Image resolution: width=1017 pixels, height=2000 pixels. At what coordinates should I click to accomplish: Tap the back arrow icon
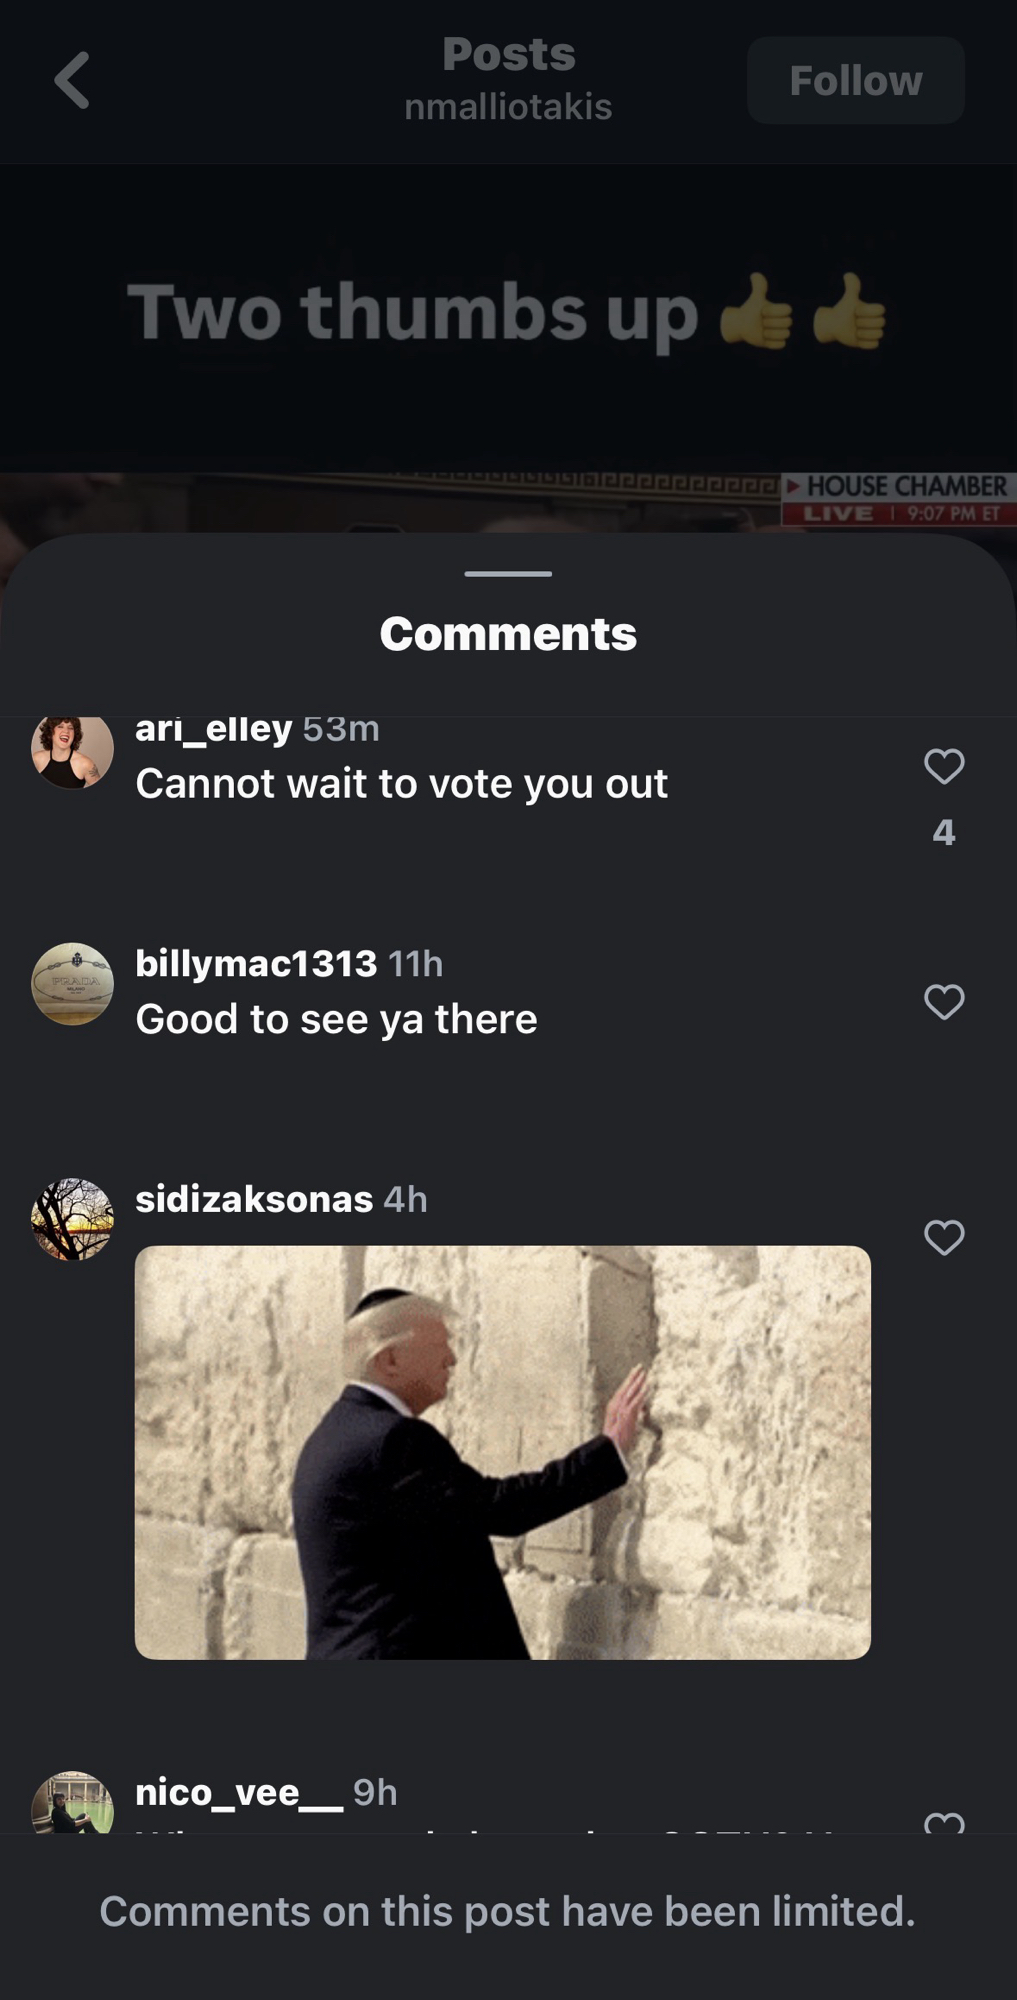72,80
